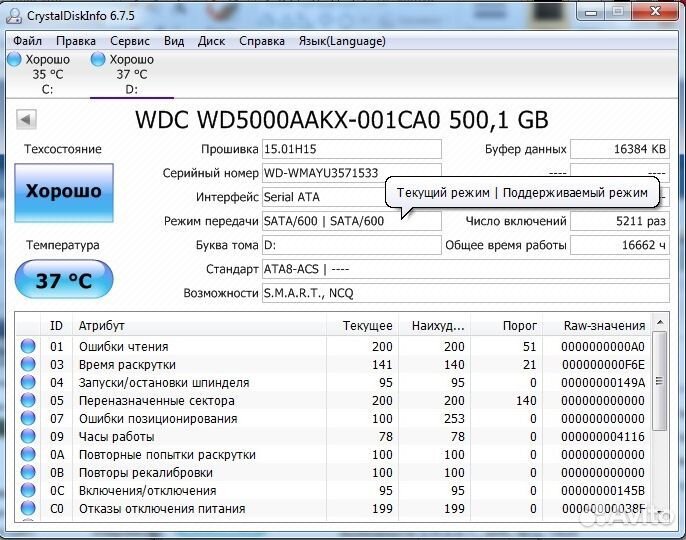Select the Ошибки чтения attribute name
Screen dimensions: 686x540
[x=123, y=347]
